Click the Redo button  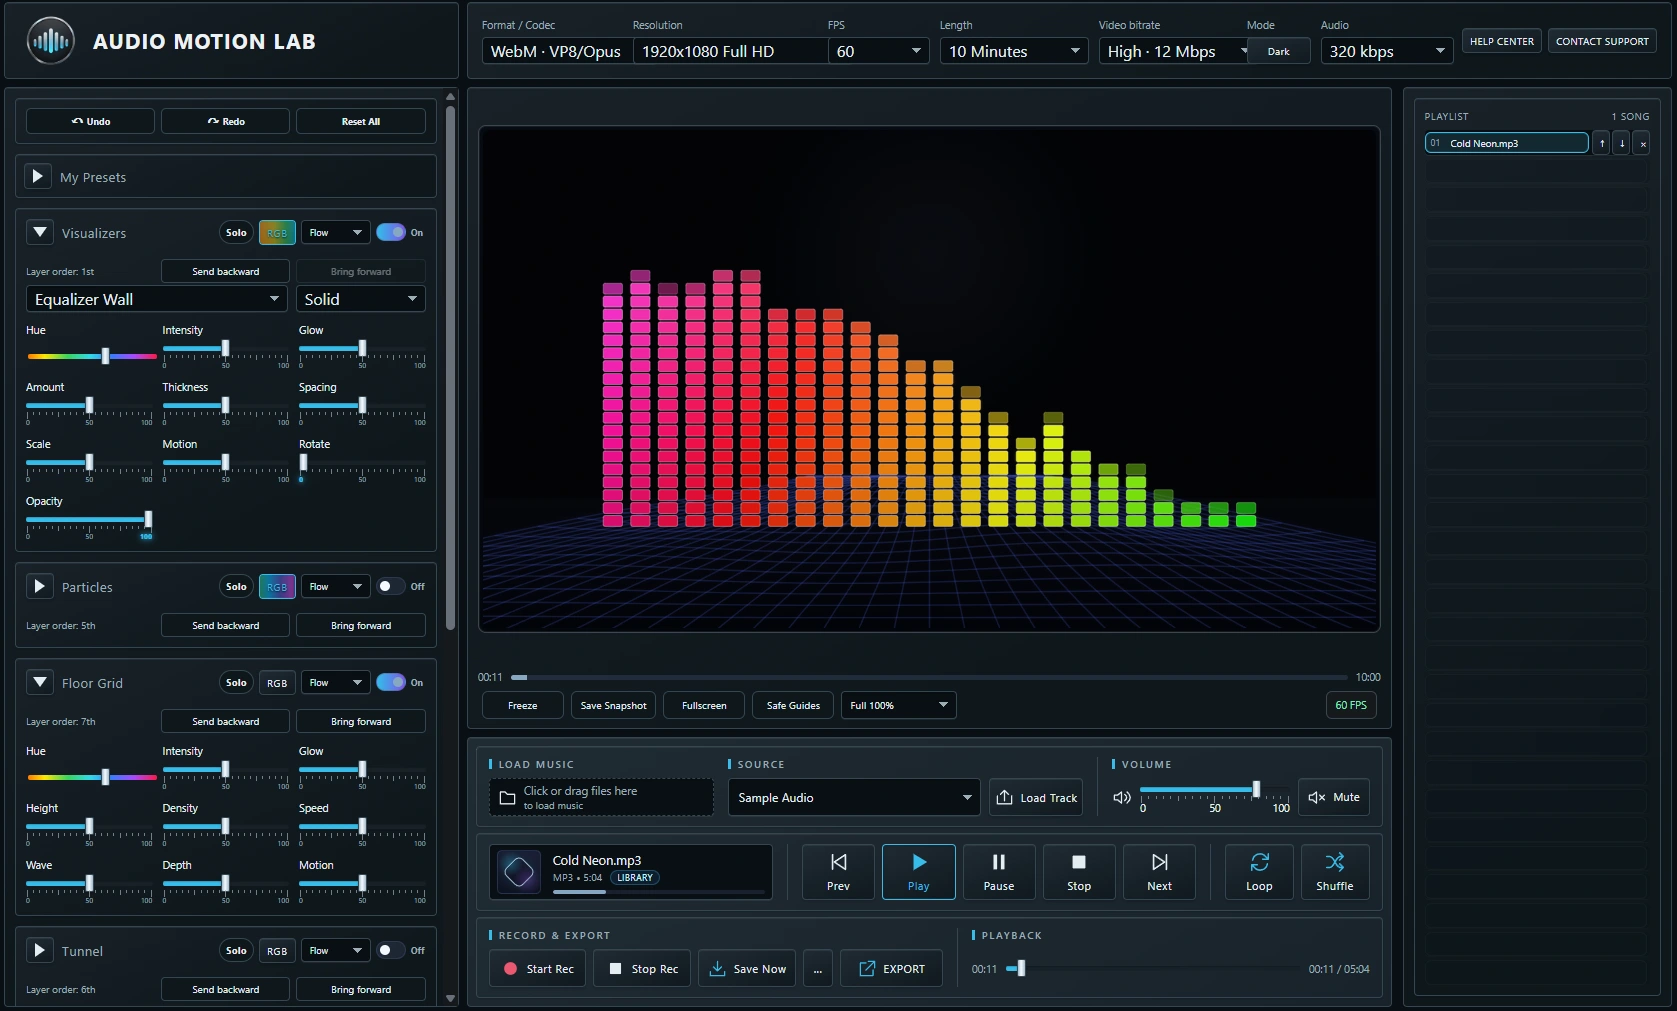[x=225, y=121]
